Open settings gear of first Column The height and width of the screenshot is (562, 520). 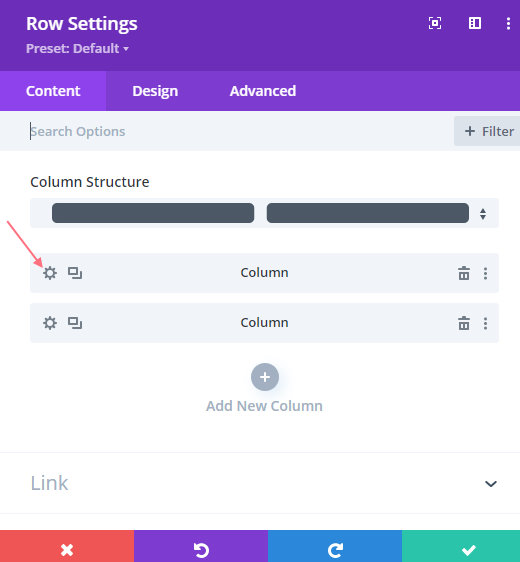[x=50, y=273]
